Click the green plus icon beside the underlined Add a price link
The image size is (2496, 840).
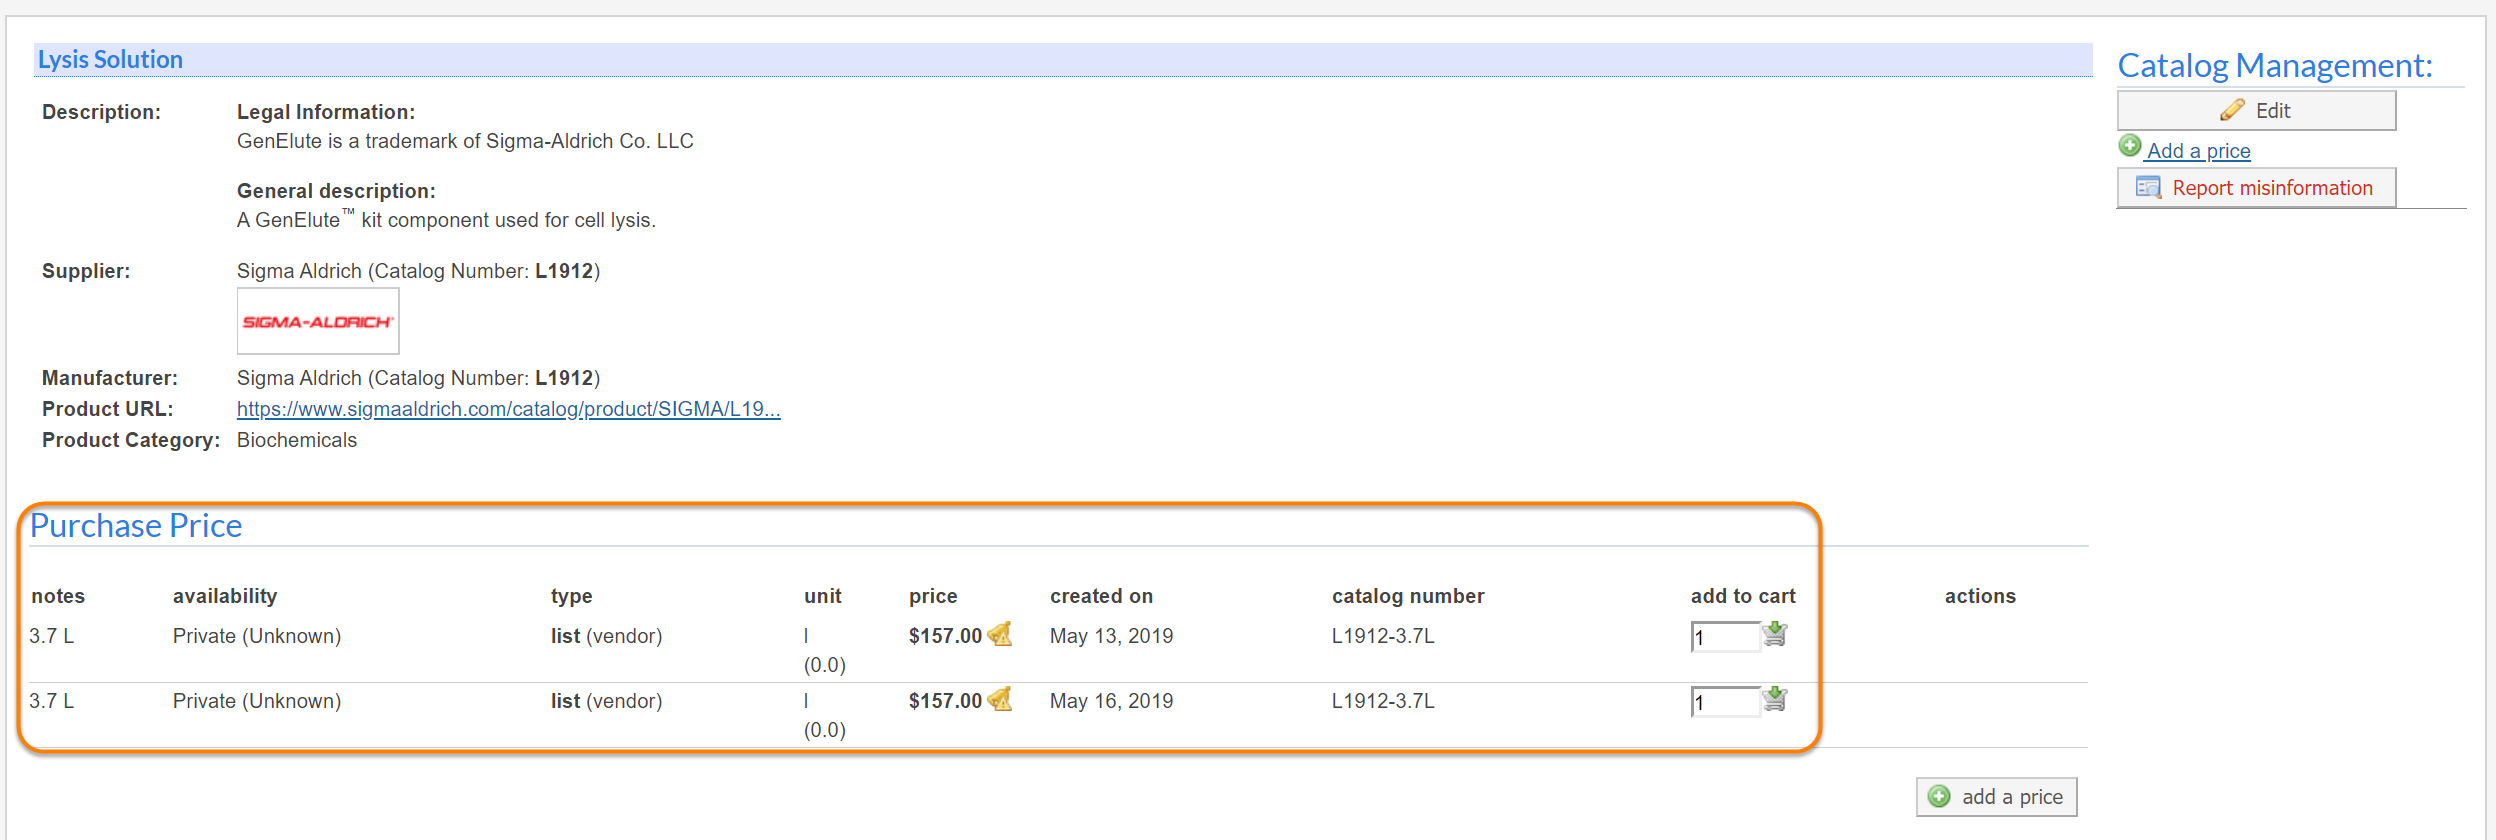click(2130, 146)
